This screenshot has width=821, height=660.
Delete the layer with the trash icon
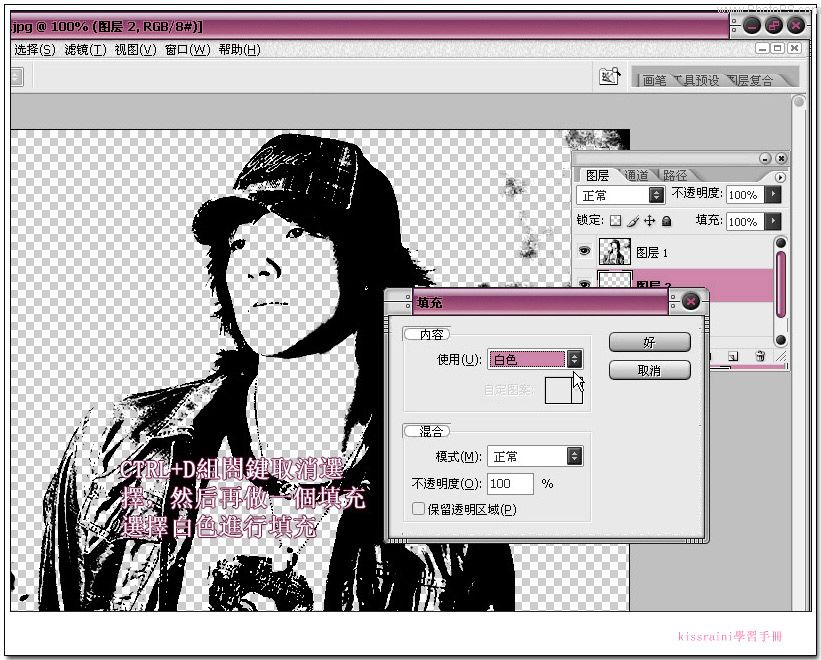click(760, 356)
